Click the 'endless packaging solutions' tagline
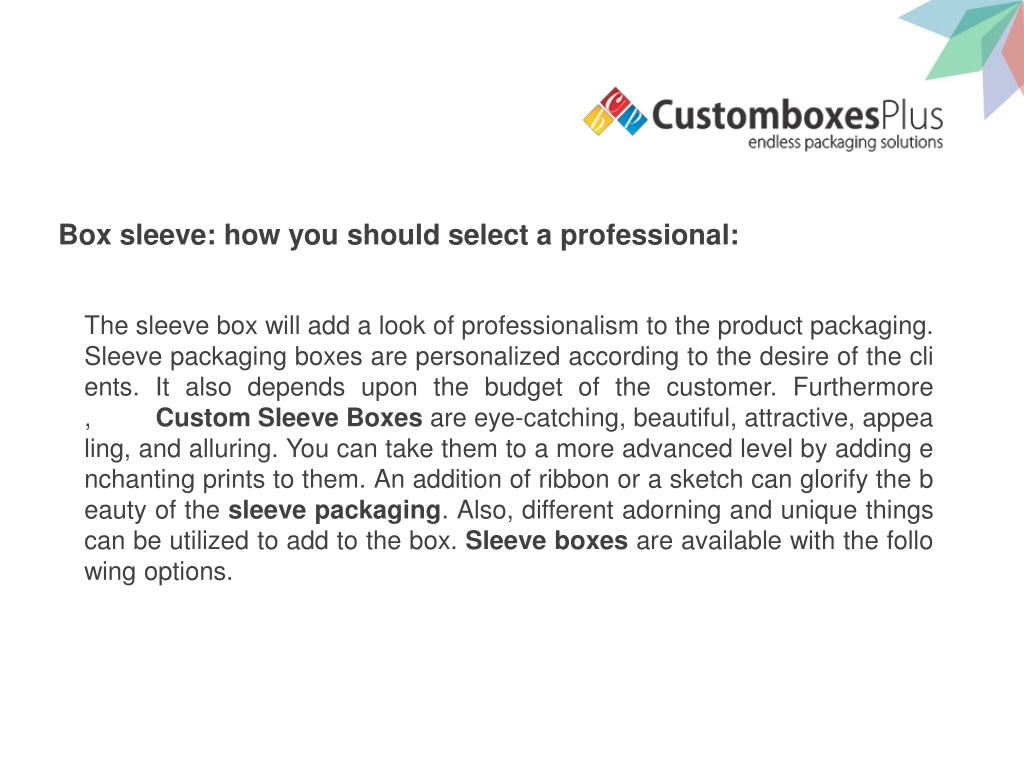Image resolution: width=1024 pixels, height=768 pixels. (845, 142)
